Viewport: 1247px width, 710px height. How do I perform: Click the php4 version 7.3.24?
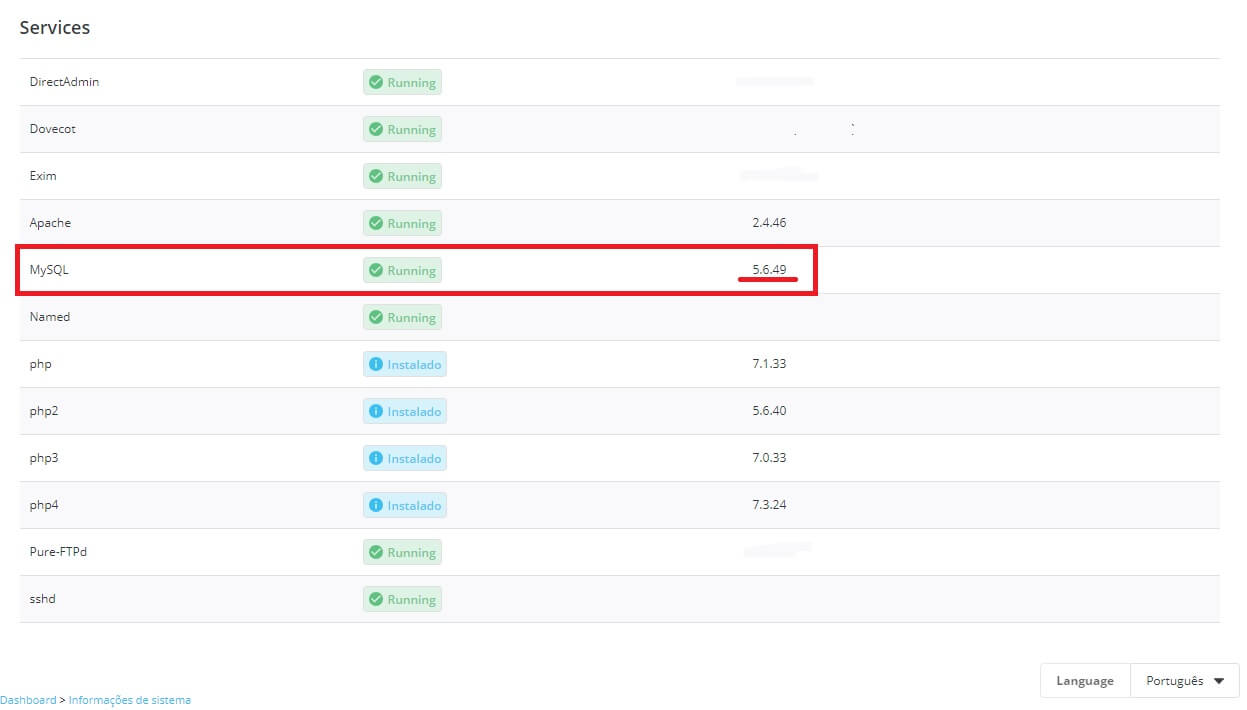(x=769, y=505)
